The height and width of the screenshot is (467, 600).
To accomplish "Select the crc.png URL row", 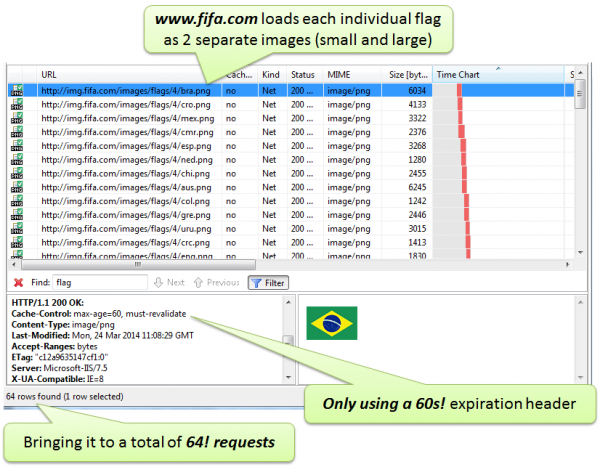I will 126,242.
